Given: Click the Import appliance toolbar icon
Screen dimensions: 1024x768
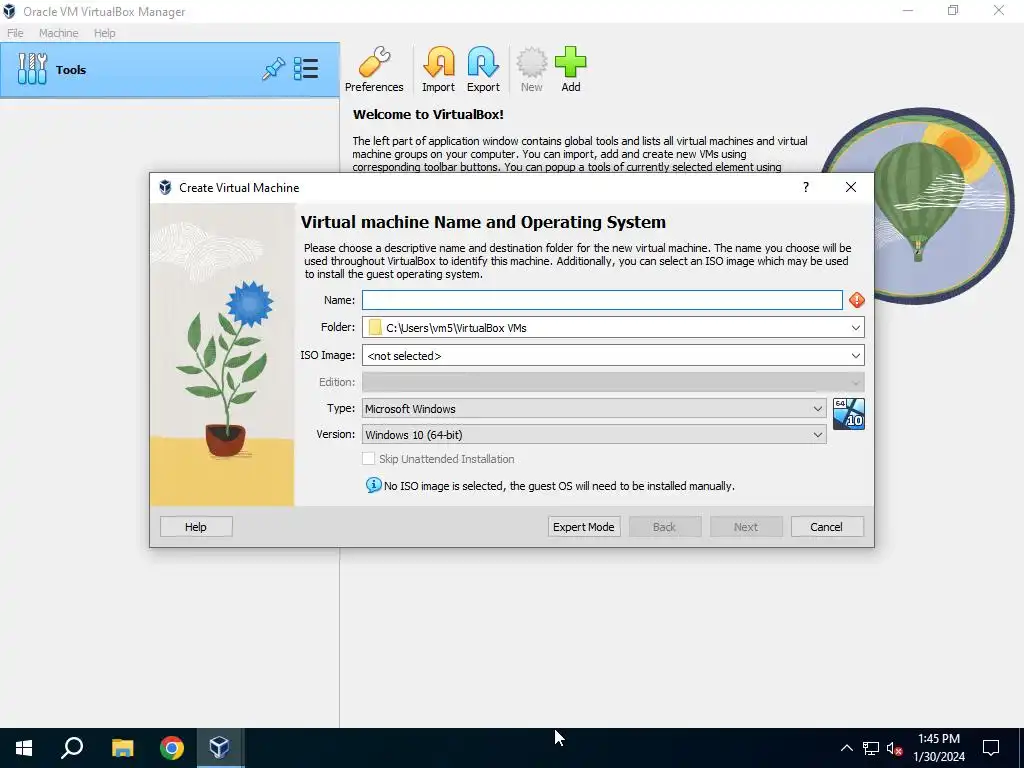Looking at the screenshot, I should (438, 69).
